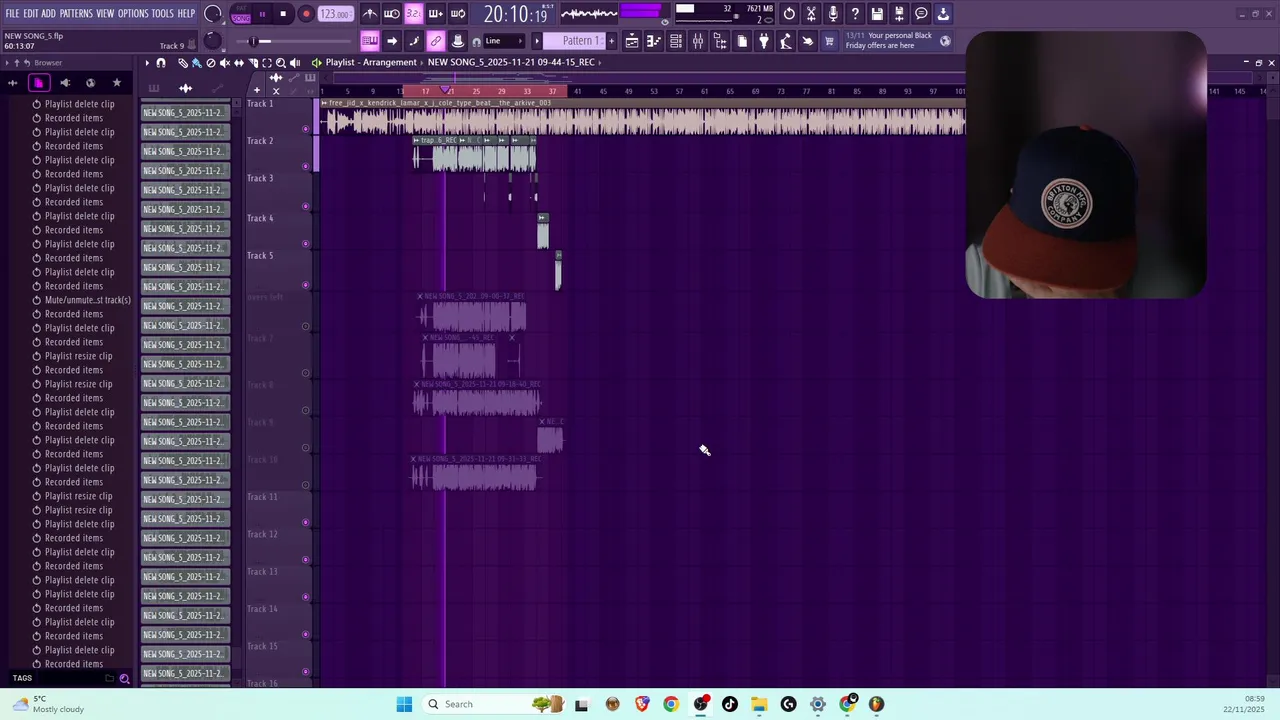Open the PATTERNS menu
This screenshot has width=1280, height=720.
click(x=76, y=14)
